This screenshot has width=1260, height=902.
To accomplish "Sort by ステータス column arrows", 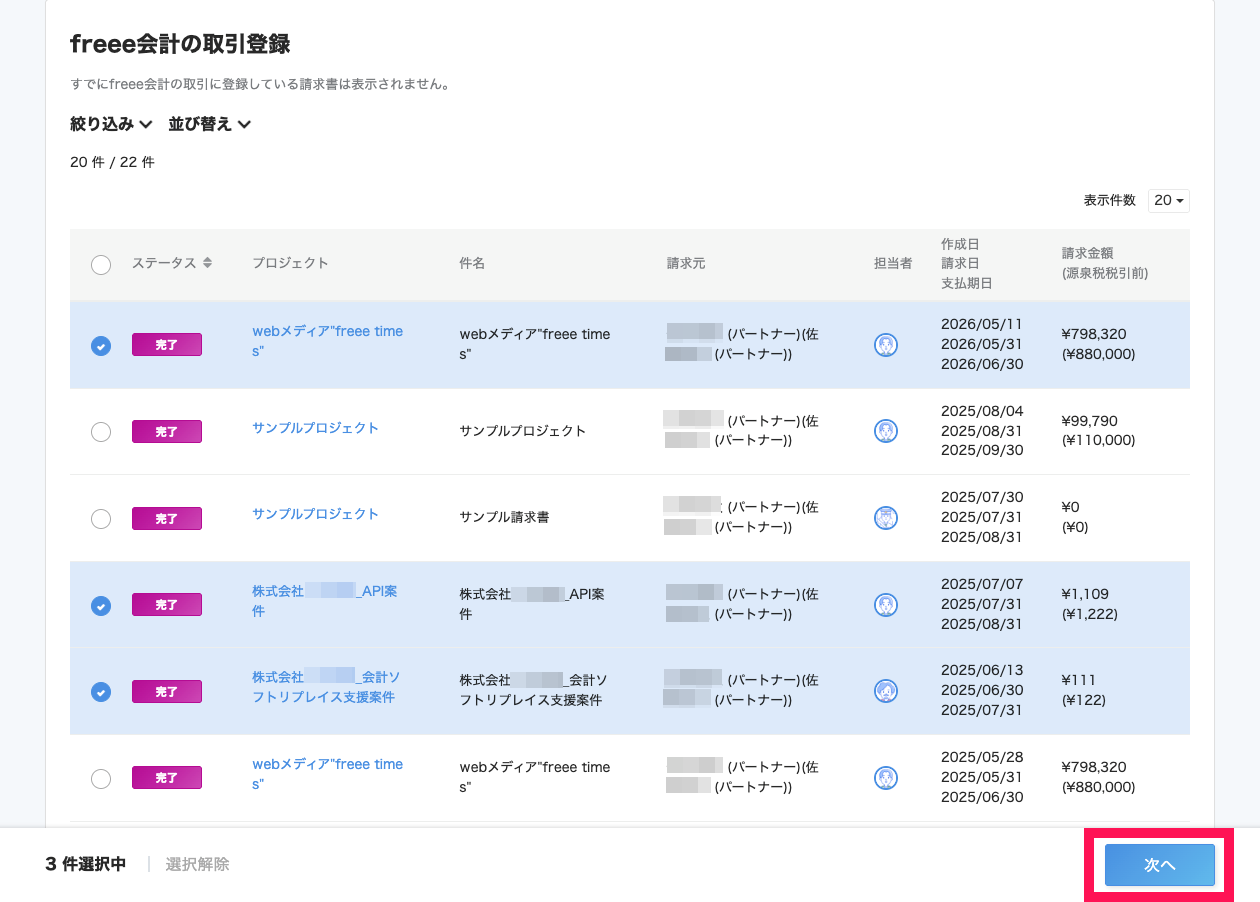I will 207,263.
